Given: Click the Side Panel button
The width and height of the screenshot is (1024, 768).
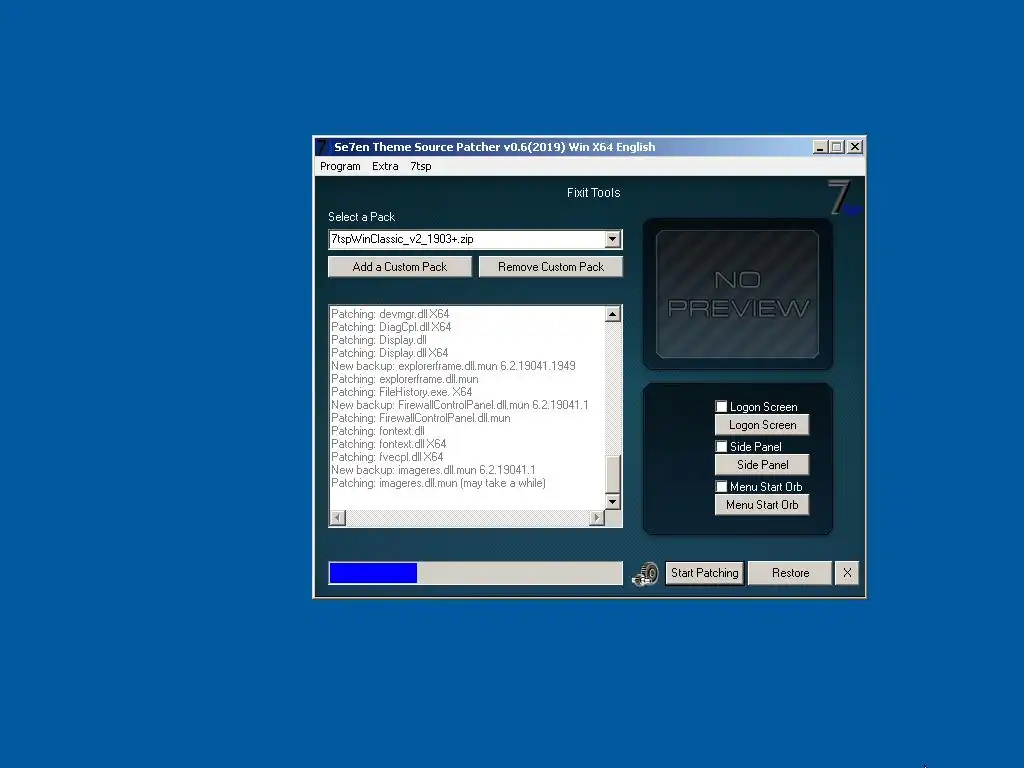Looking at the screenshot, I should point(762,465).
